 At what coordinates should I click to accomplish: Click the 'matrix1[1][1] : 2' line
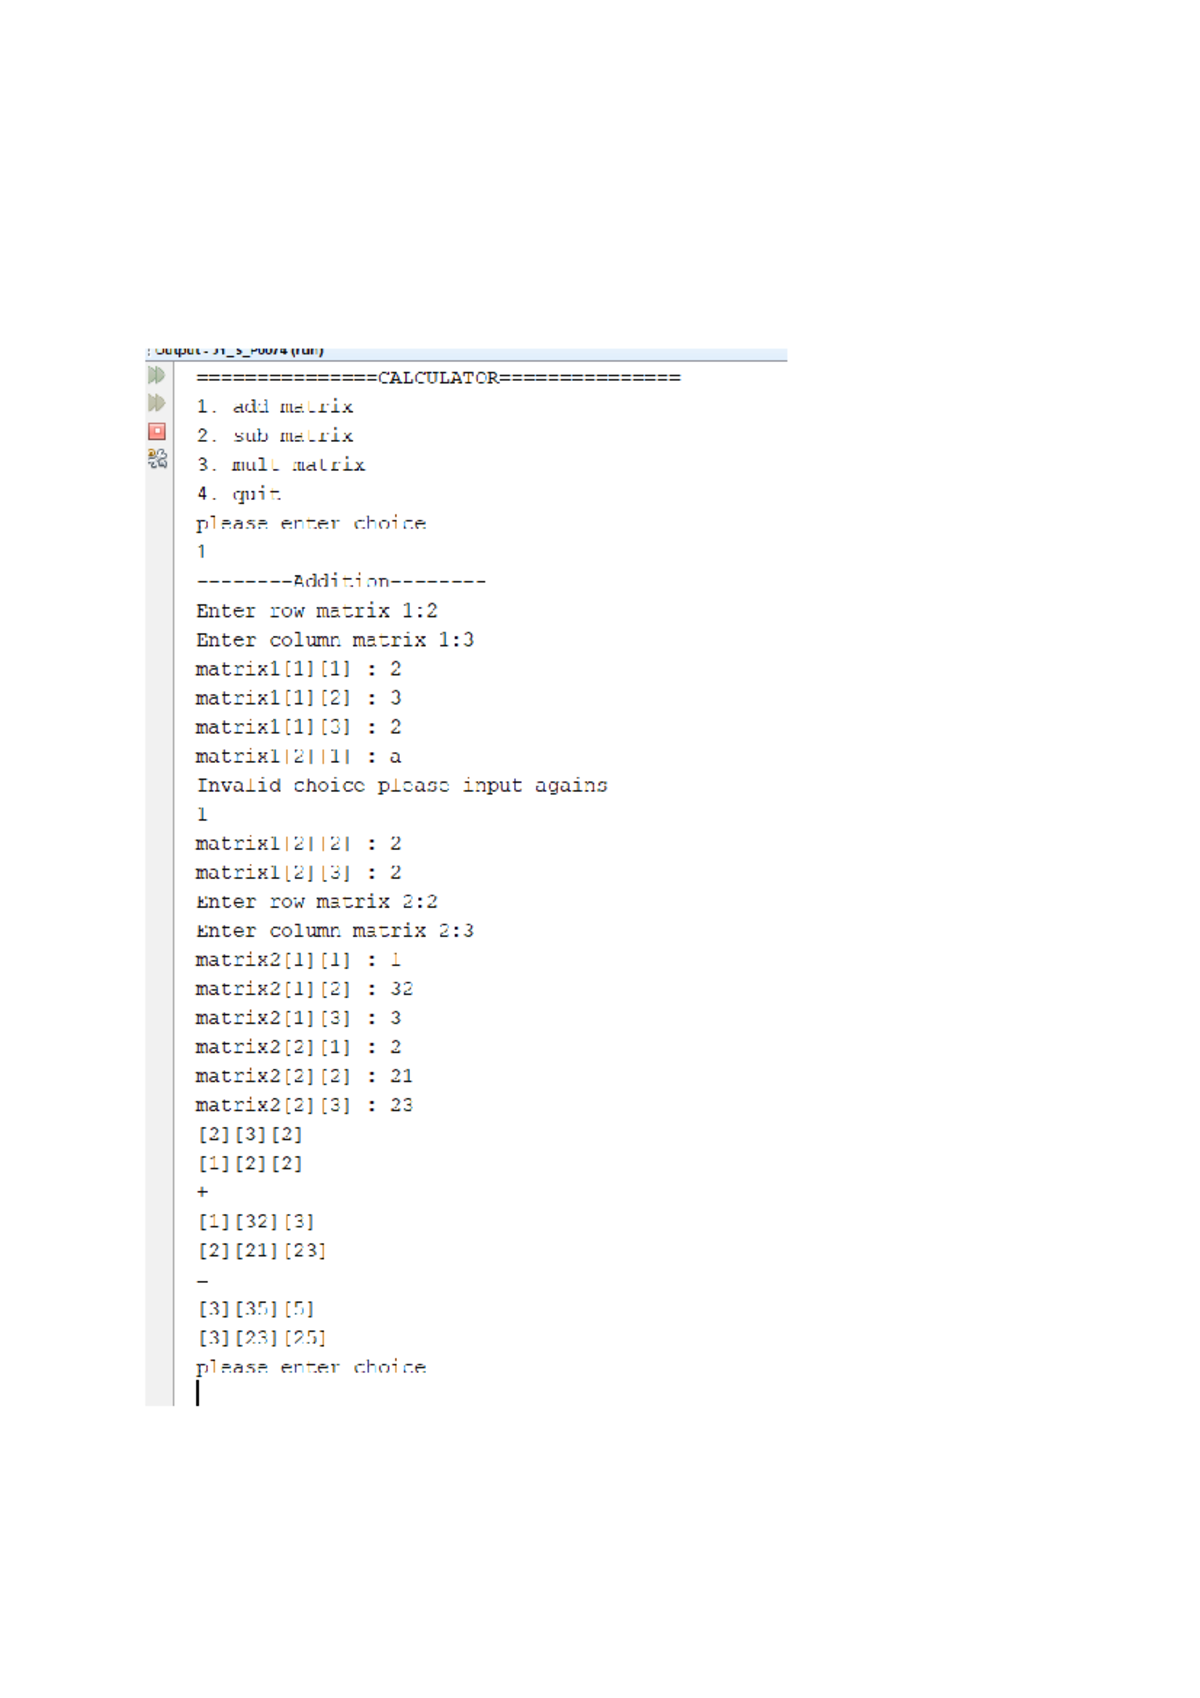(x=298, y=669)
